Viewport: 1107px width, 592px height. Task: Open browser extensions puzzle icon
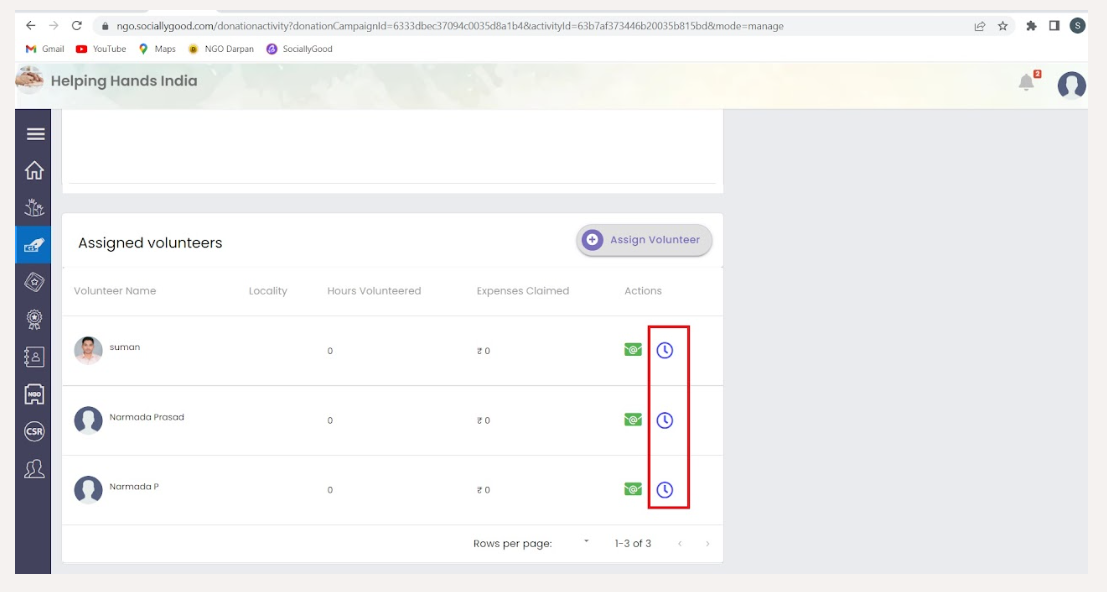click(1031, 26)
